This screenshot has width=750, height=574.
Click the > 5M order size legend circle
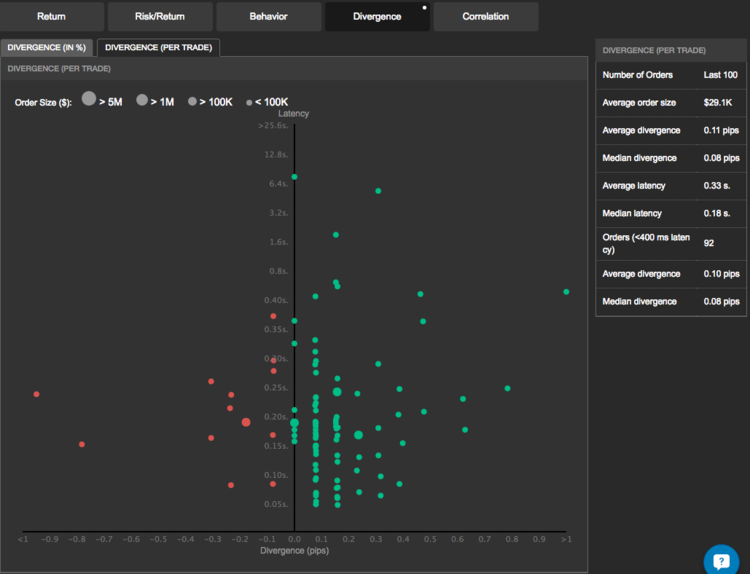point(89,99)
